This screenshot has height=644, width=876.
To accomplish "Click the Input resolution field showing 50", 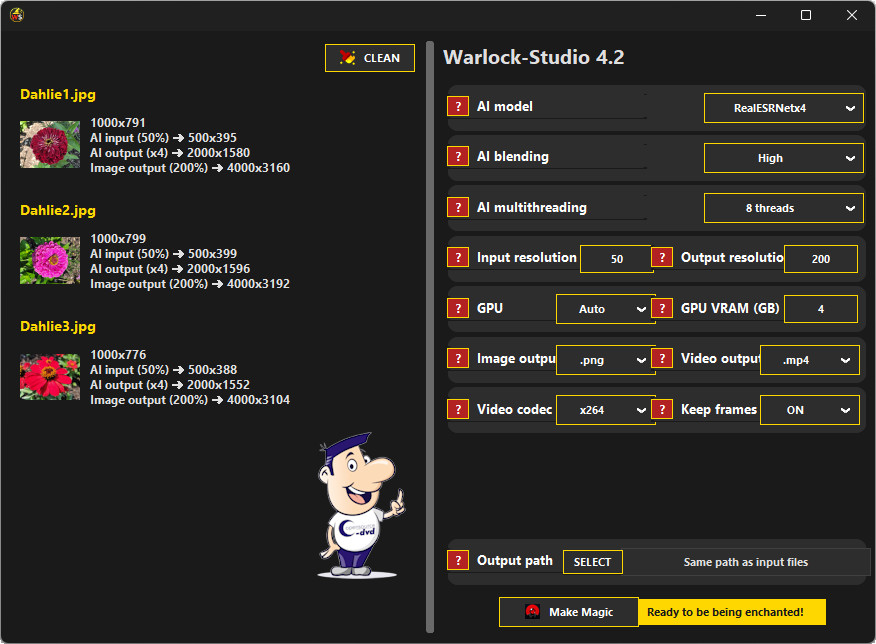I will pyautogui.click(x=616, y=259).
